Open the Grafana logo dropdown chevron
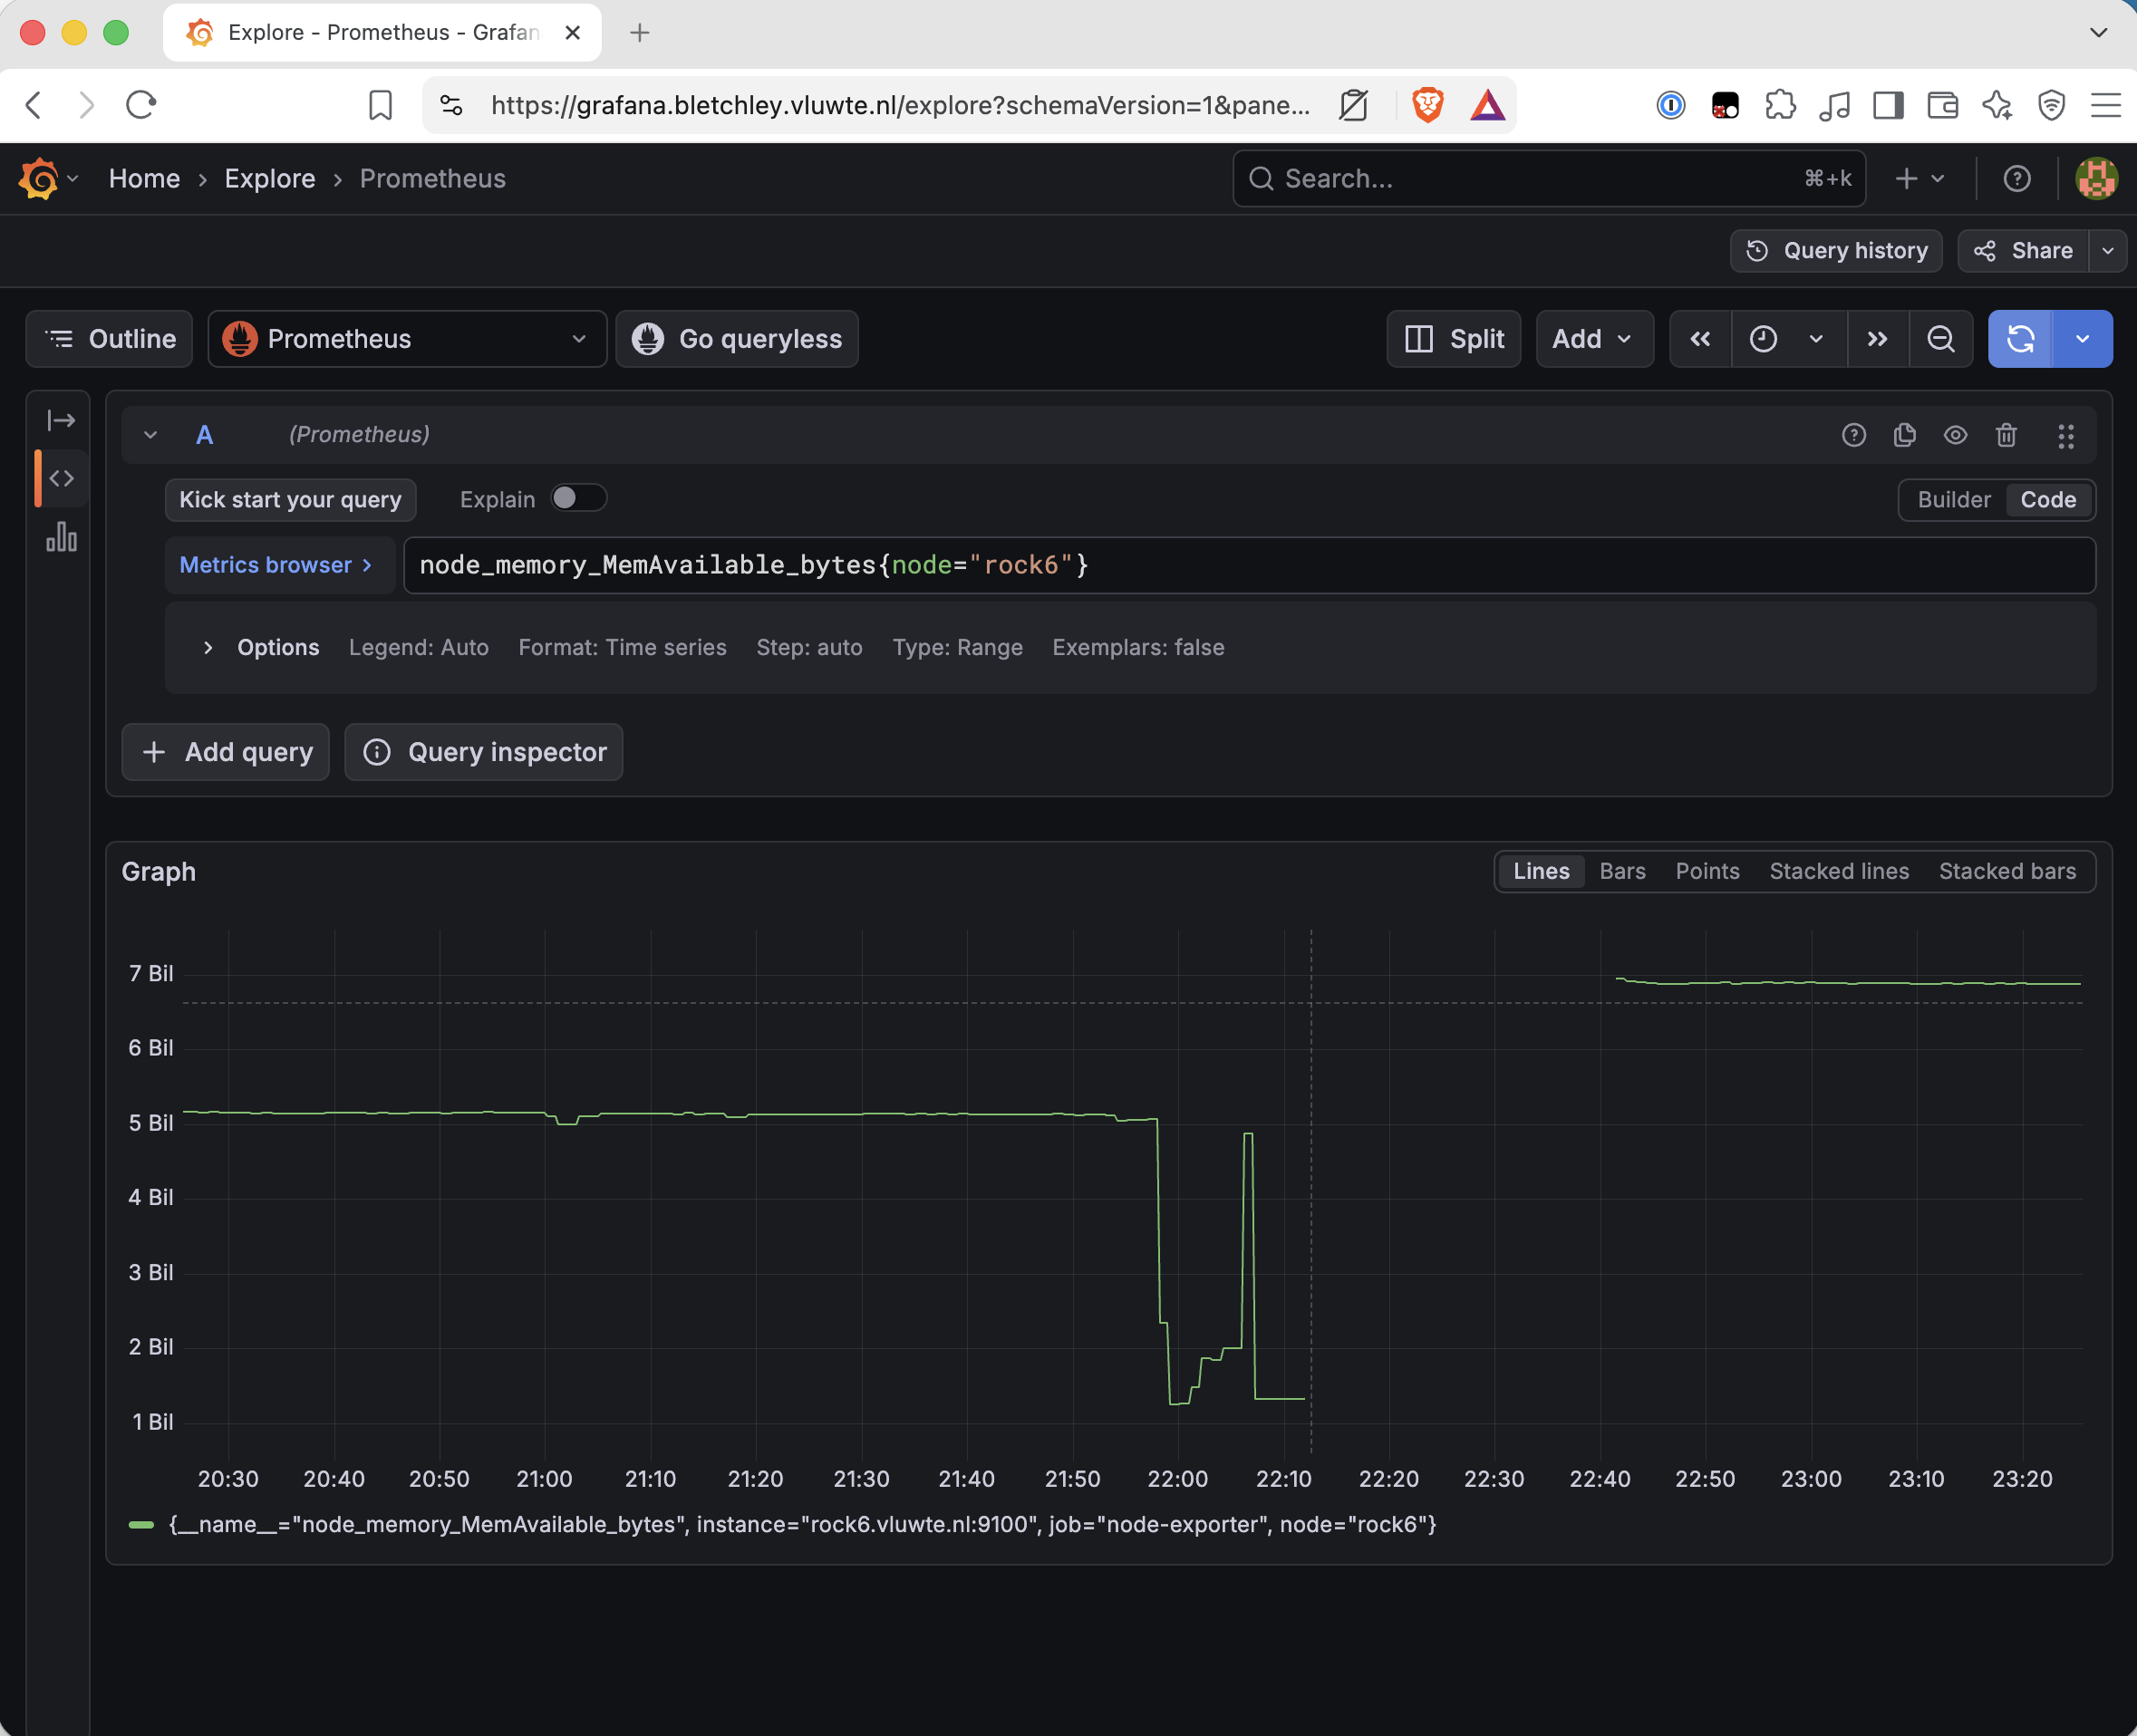This screenshot has width=2137, height=1736. (72, 179)
